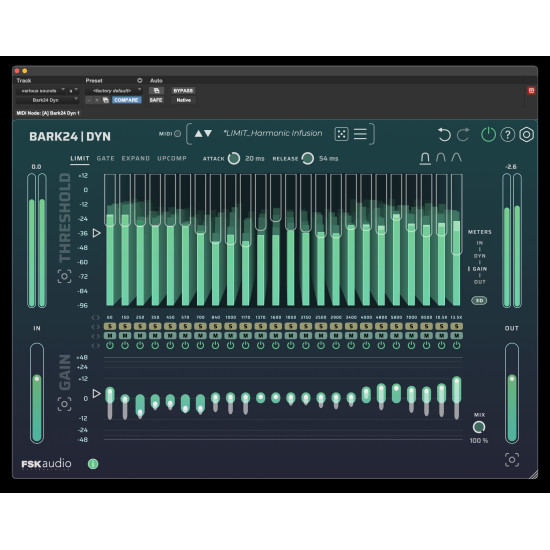Open the 'various sounds' track dropdown
550x550 pixels.
[41, 91]
